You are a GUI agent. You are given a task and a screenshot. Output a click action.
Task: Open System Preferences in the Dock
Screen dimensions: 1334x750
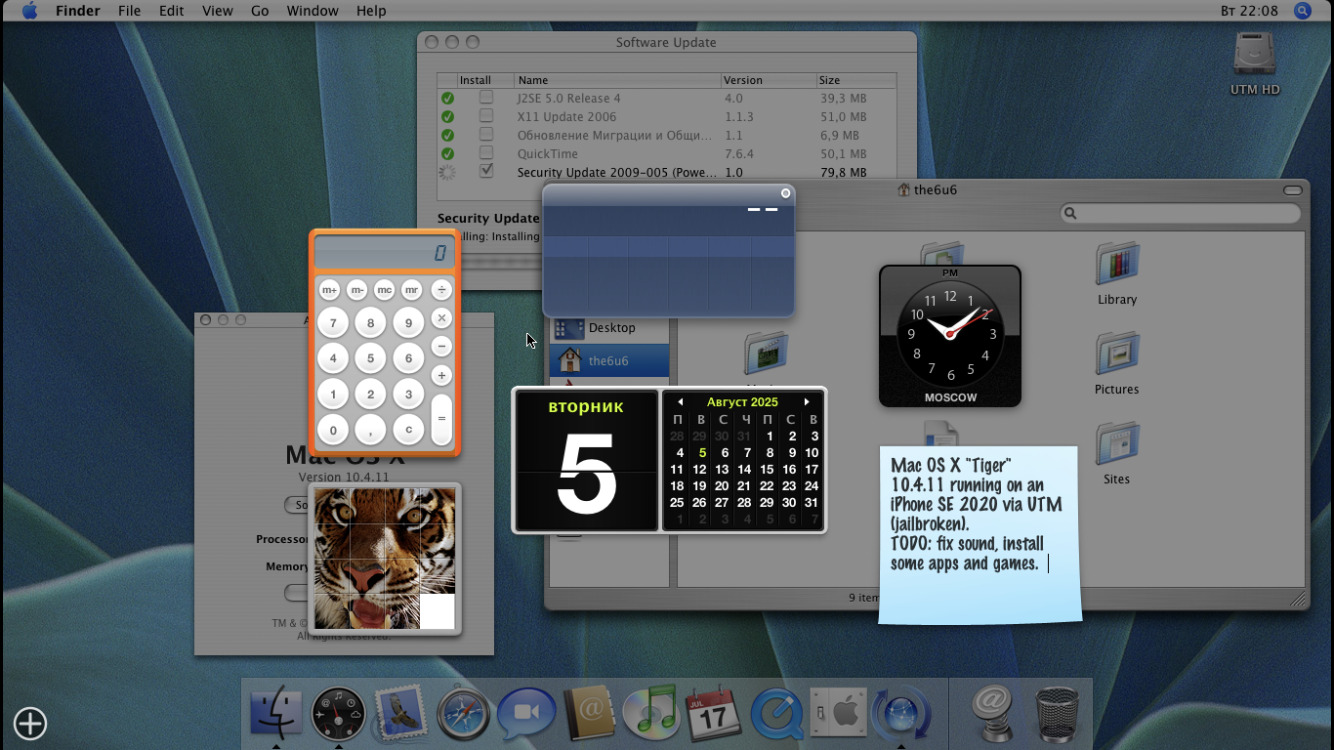pyautogui.click(x=838, y=713)
